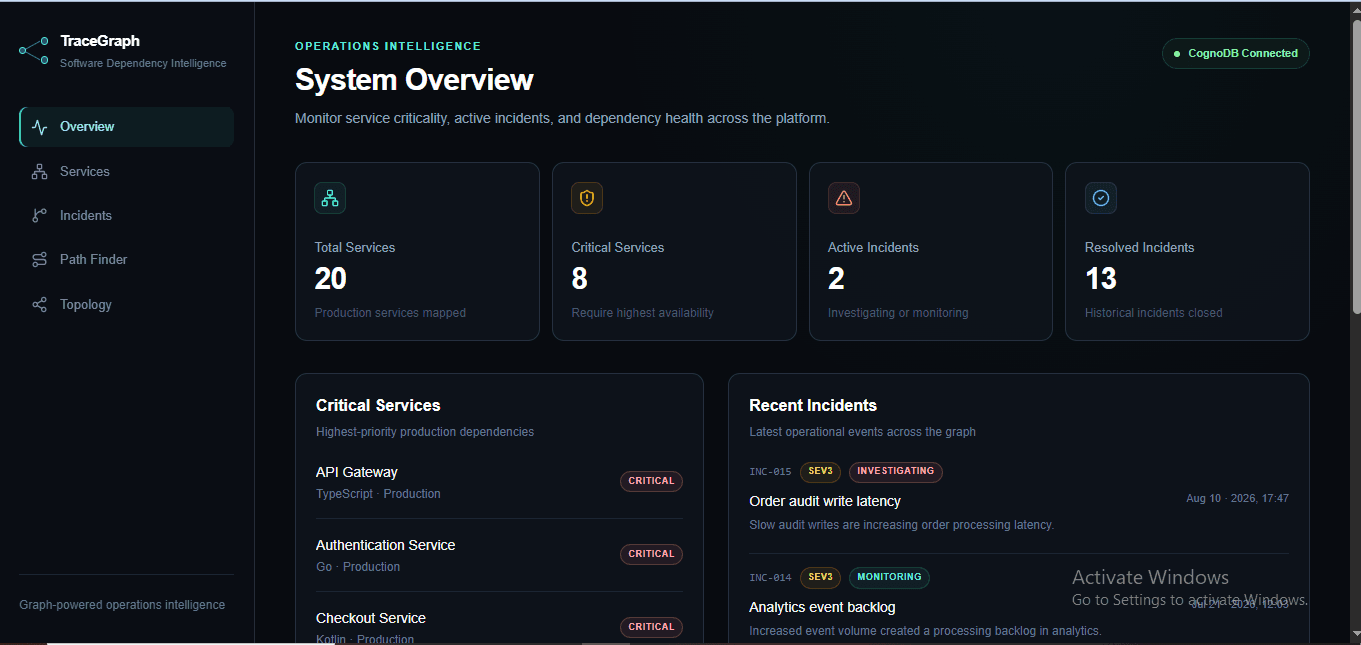Click 'Production services mapped' caption
The image size is (1361, 645).
coord(390,313)
